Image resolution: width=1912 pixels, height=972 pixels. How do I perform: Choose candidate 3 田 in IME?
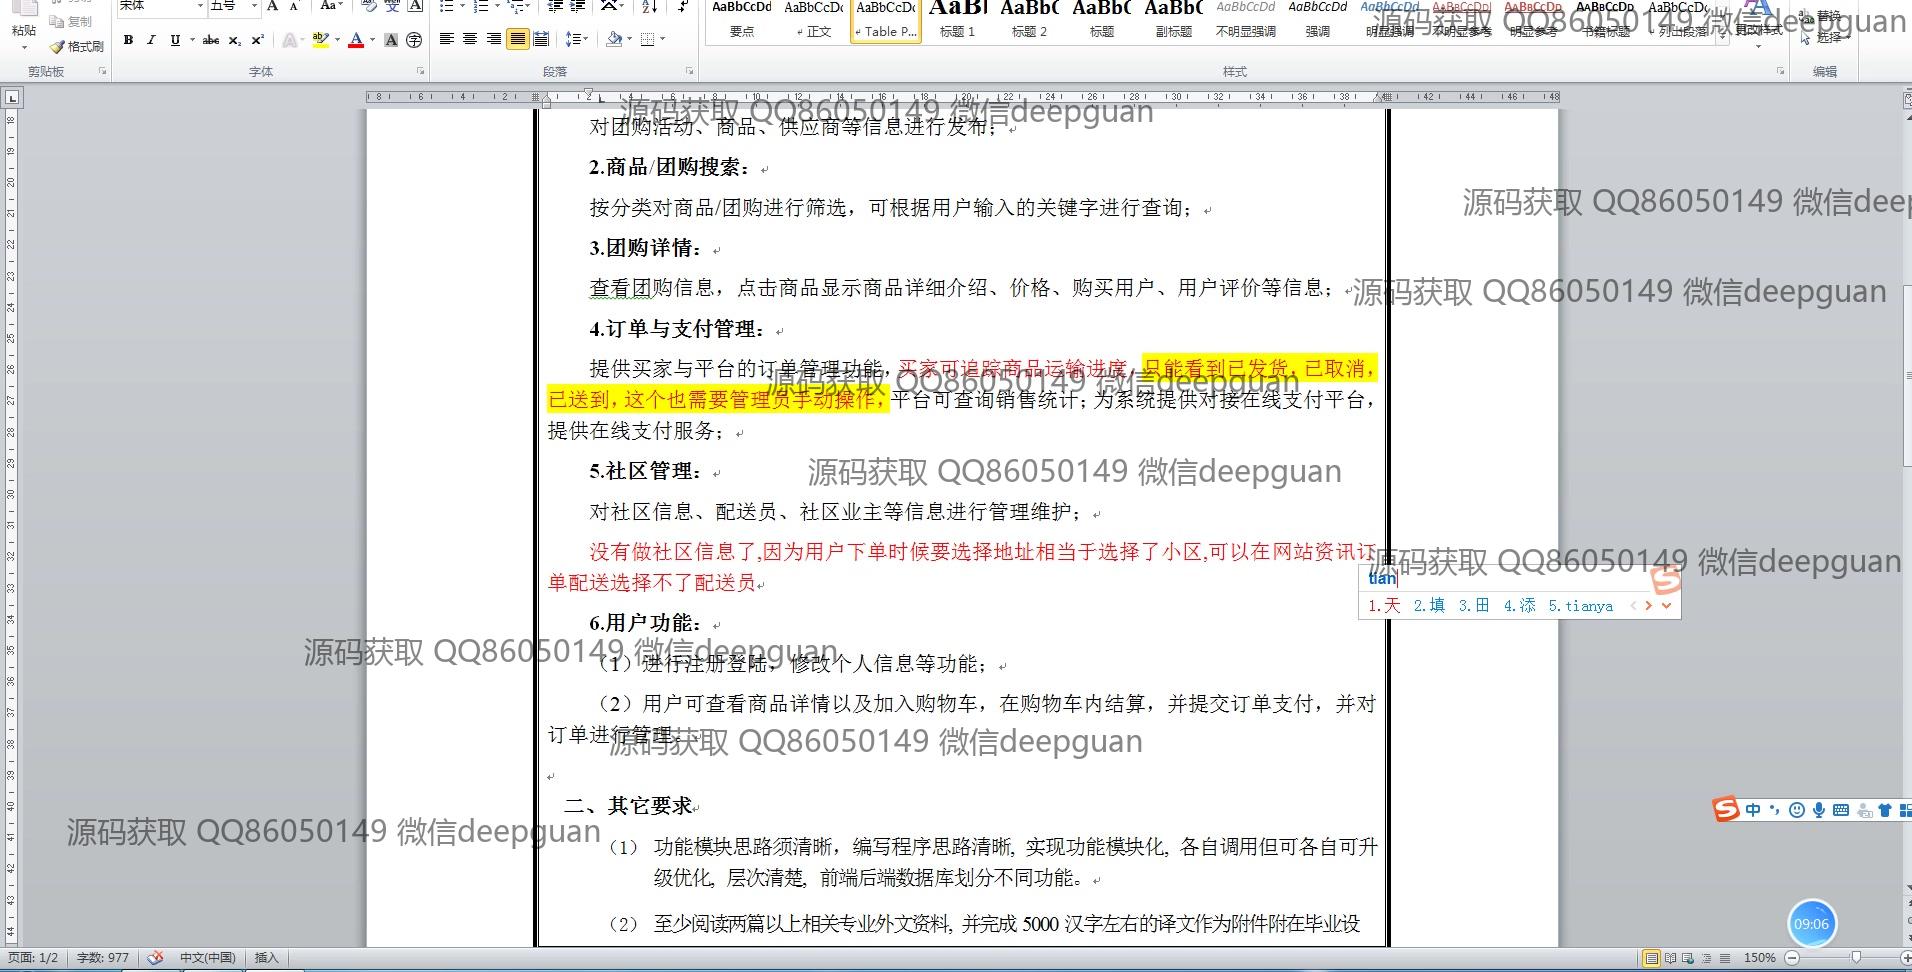pos(1474,605)
